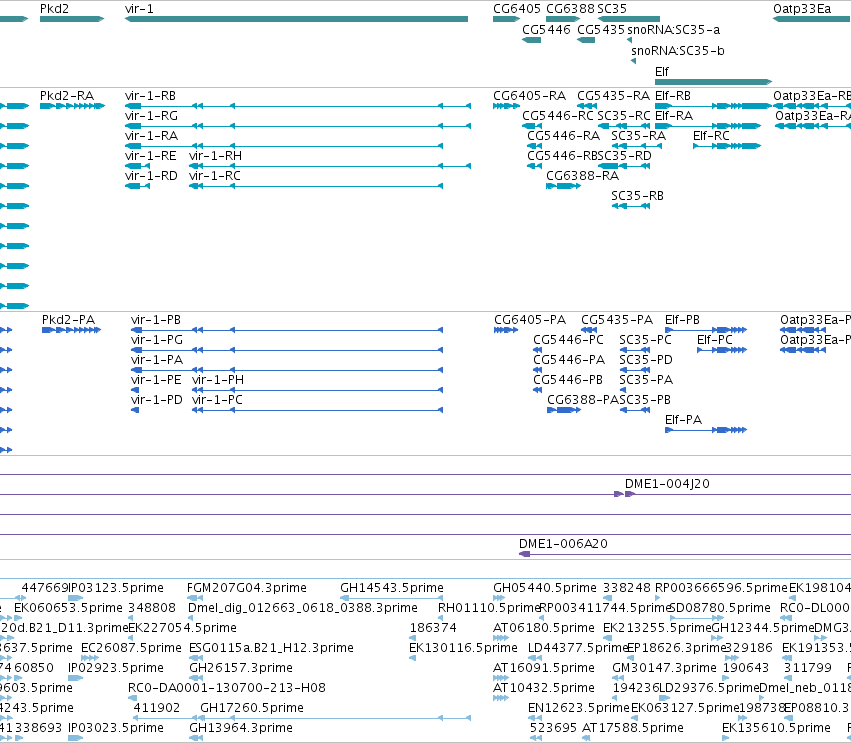Image resolution: width=851 pixels, height=743 pixels.
Task: Select the snoRNA:SC35-b label
Action: (677, 50)
